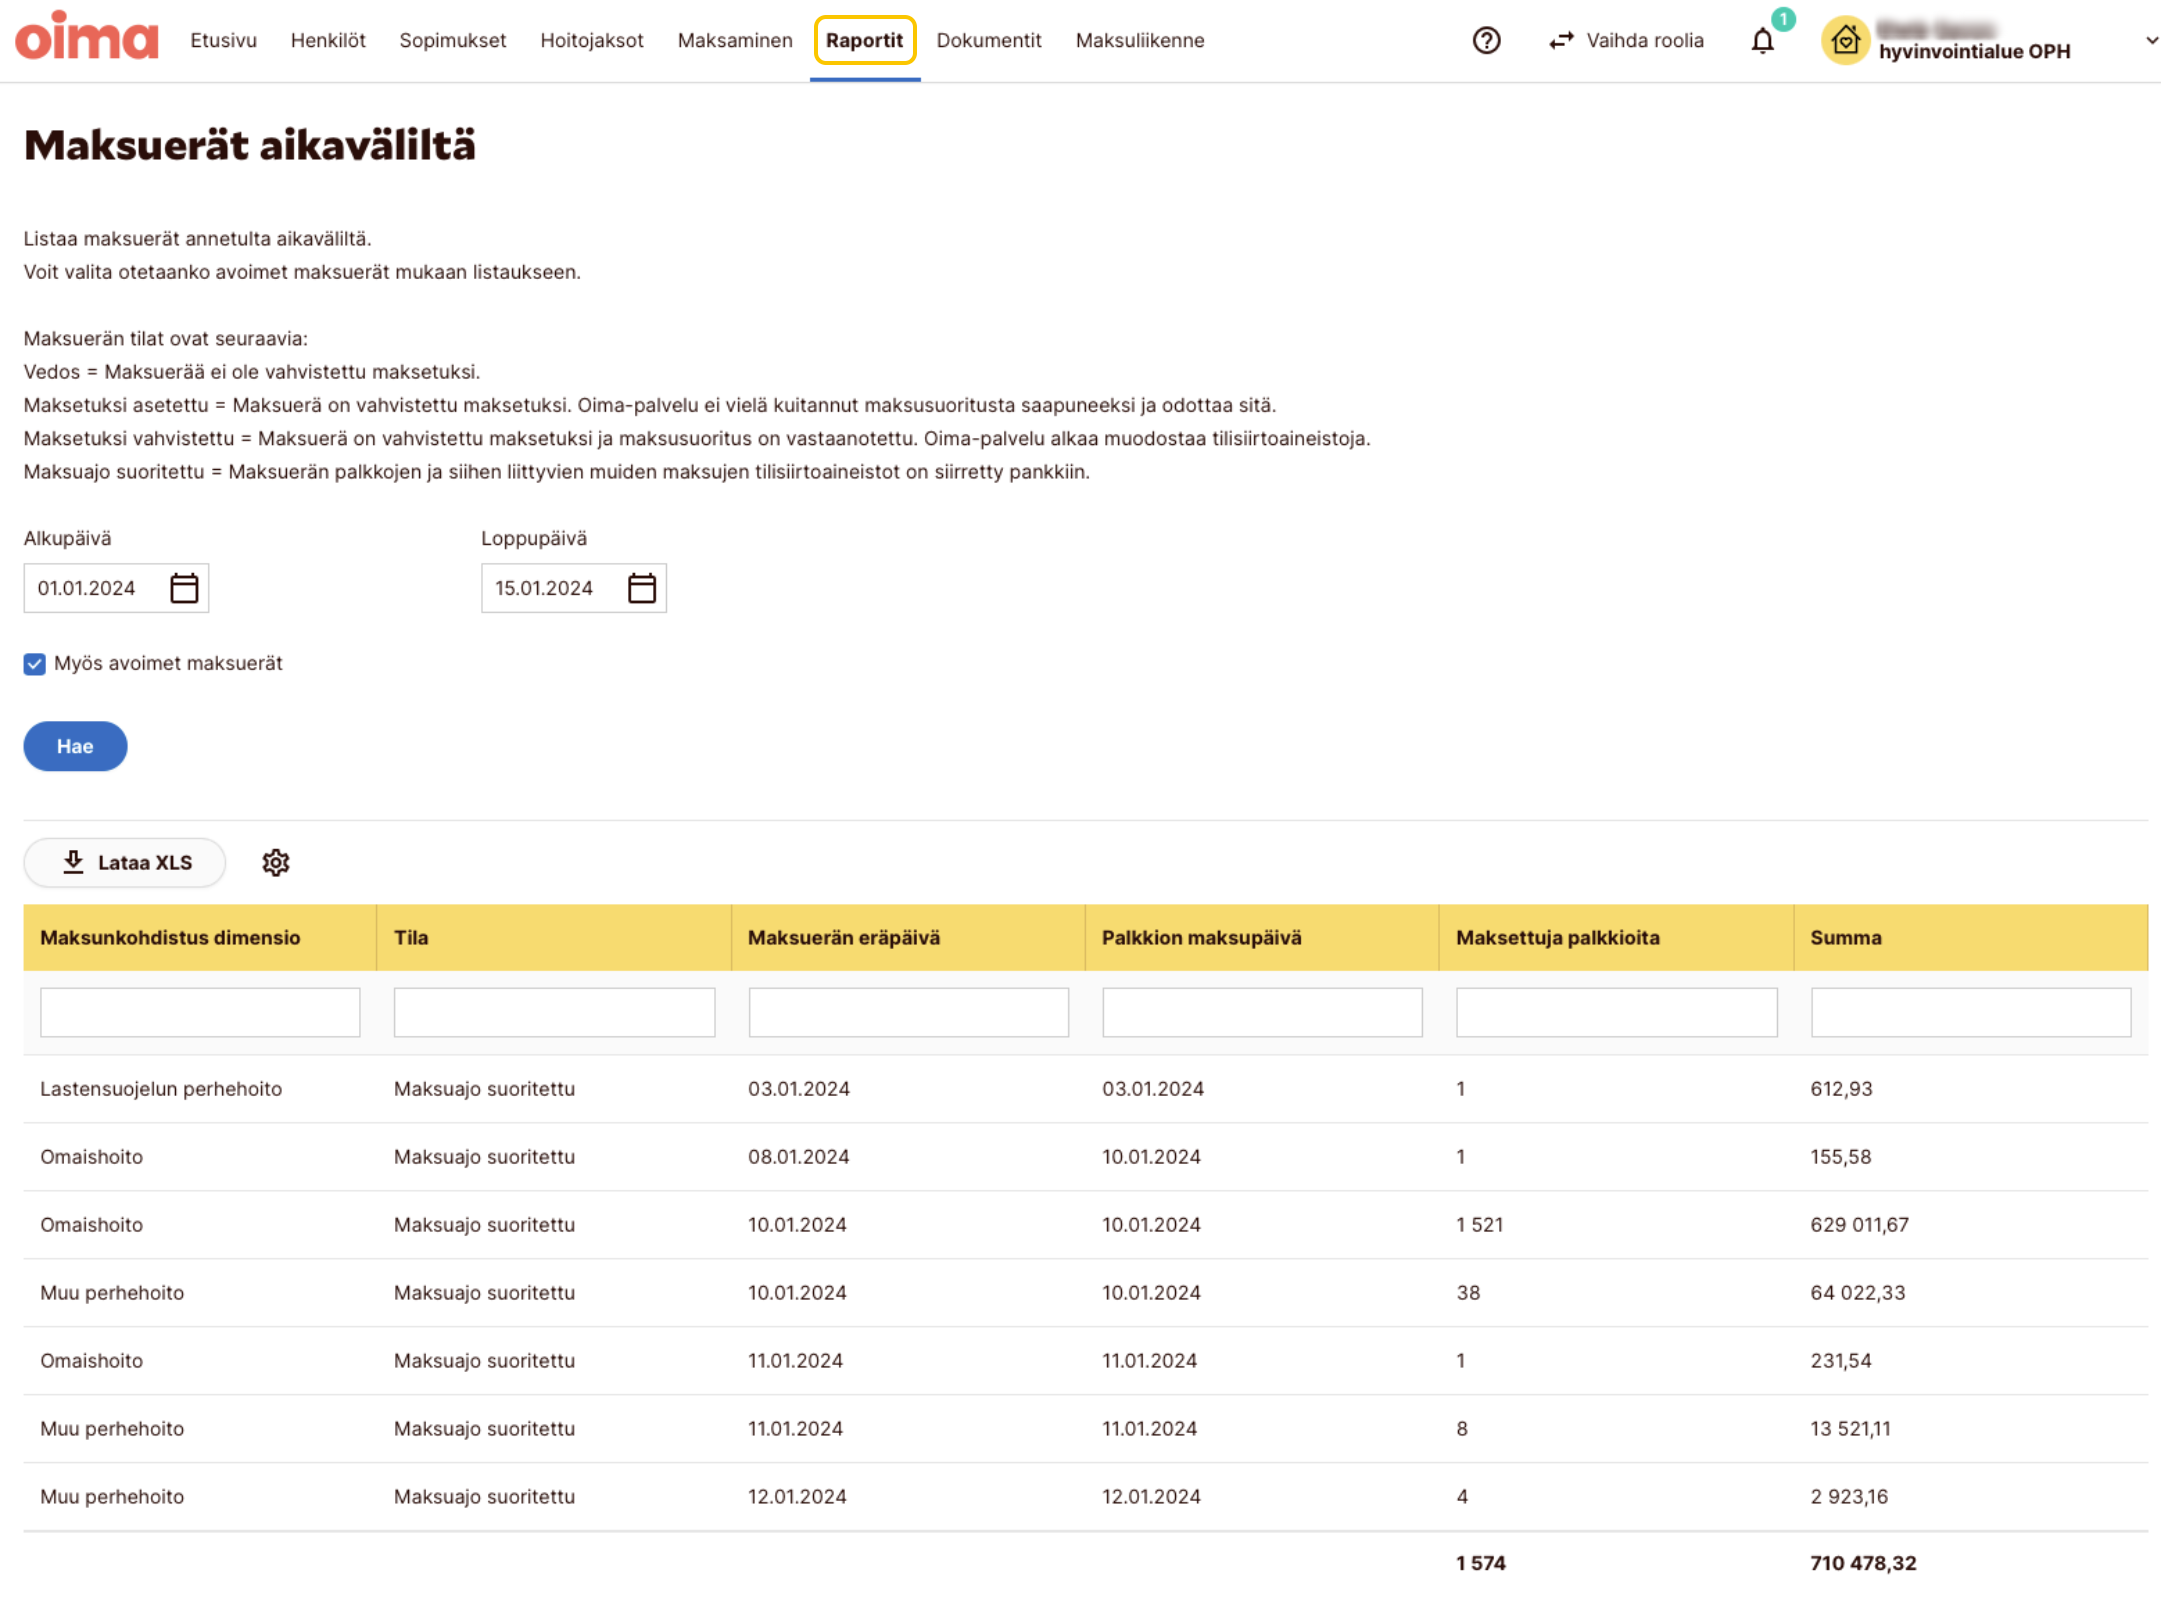Viewport: 2161px width, 1602px height.
Task: Open the Loppupäivä calendar picker icon
Action: tap(641, 588)
